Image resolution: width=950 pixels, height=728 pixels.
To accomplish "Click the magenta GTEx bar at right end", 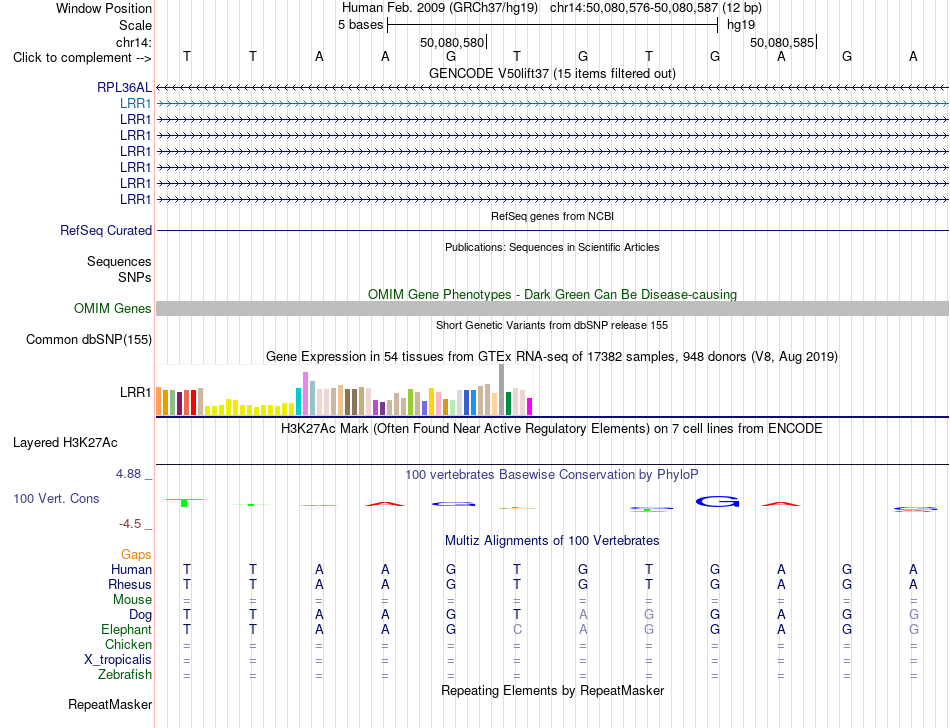I will [530, 406].
